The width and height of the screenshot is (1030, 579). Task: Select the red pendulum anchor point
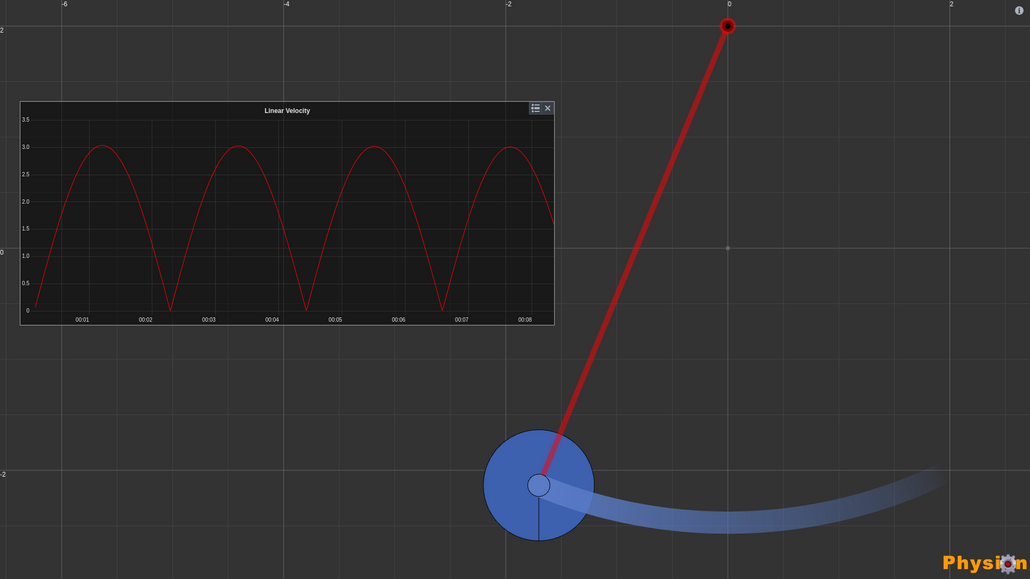tap(727, 26)
